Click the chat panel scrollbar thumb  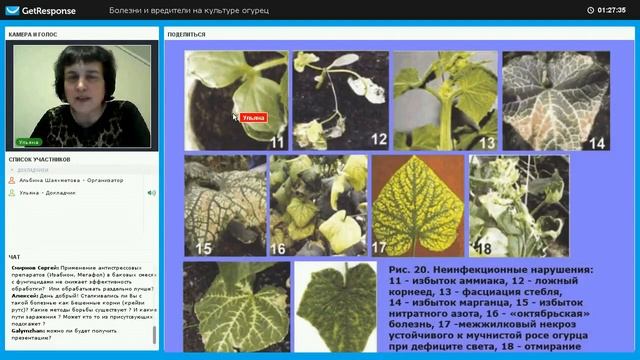154,335
